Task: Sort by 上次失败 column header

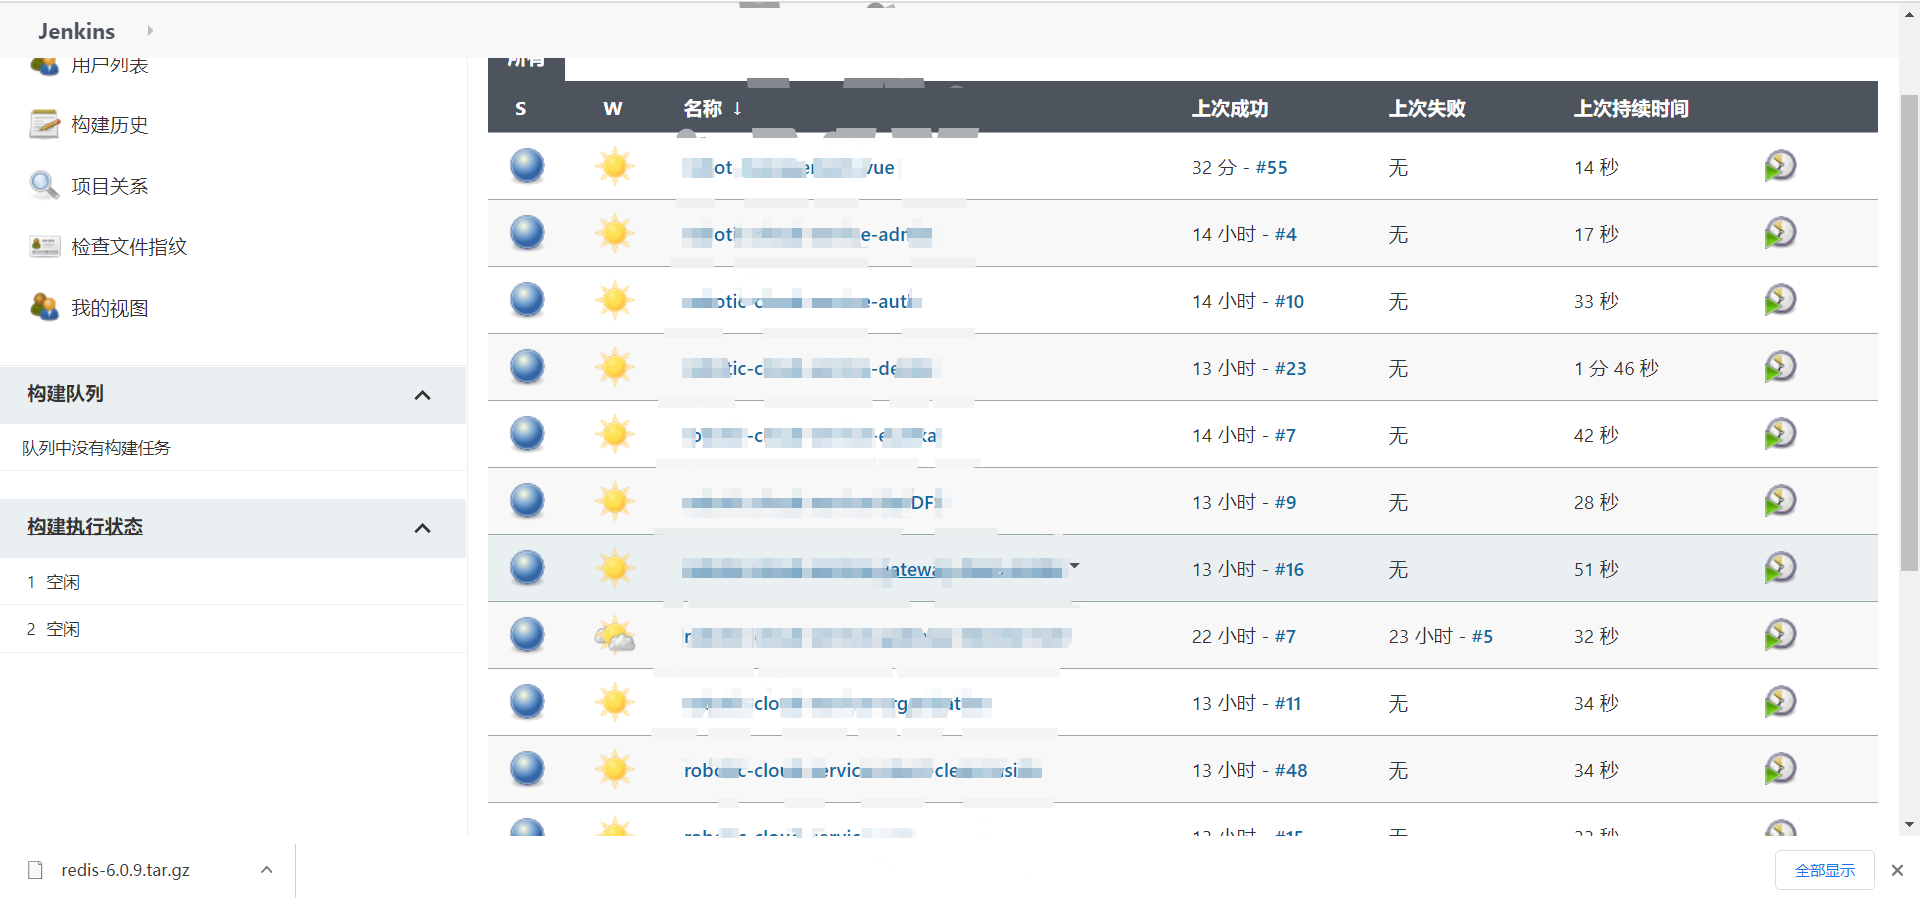Action: tap(1427, 108)
